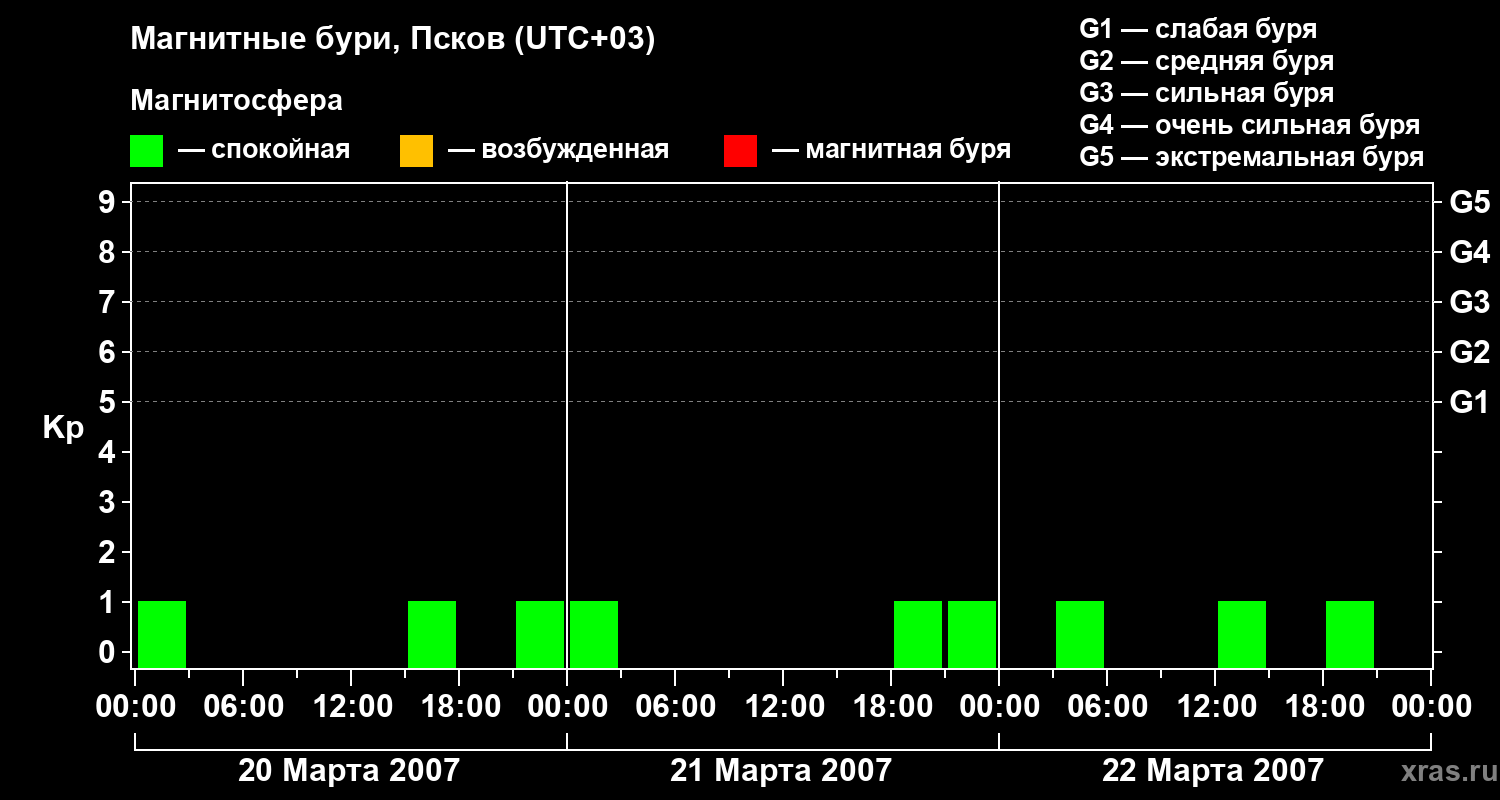Click the orange 'возбужденная' legend swatch
Screen dimensions: 1500x800
pyautogui.click(x=416, y=151)
